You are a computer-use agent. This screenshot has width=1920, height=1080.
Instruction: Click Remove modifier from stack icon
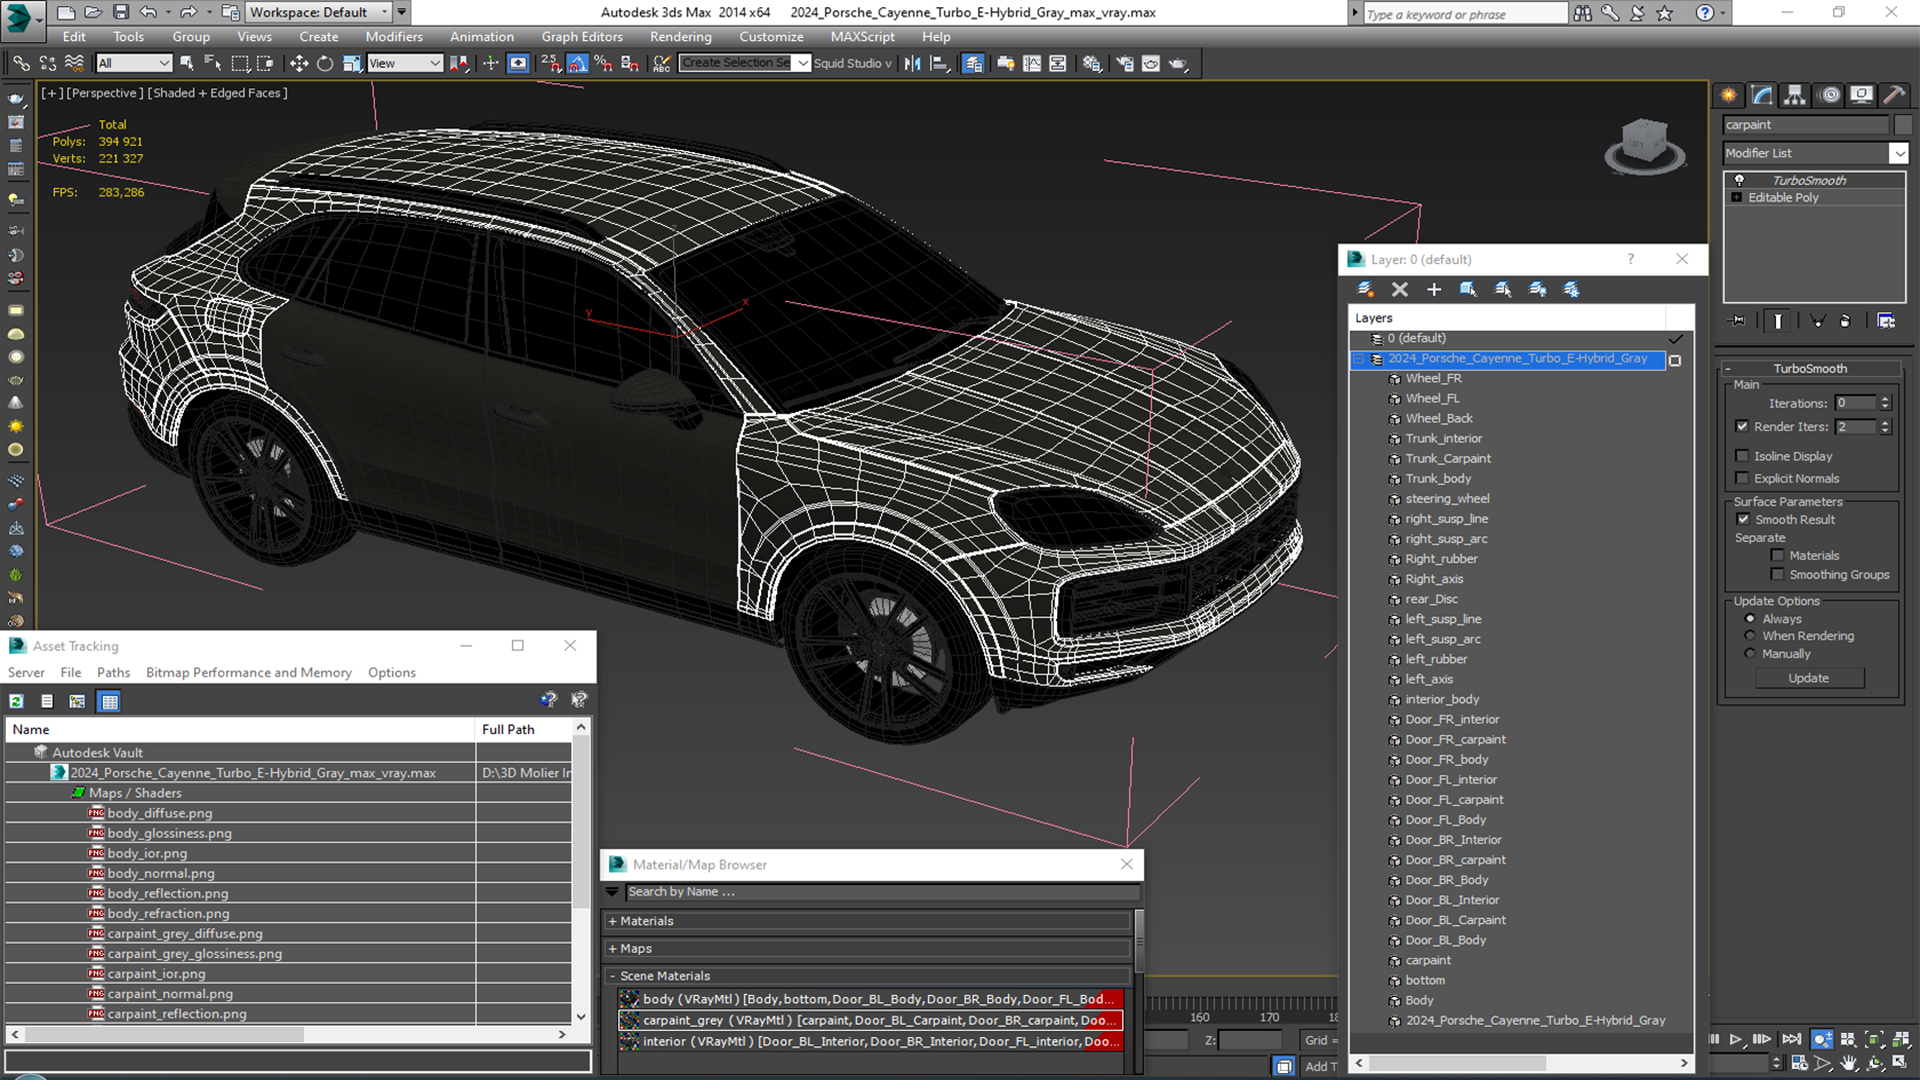1845,321
